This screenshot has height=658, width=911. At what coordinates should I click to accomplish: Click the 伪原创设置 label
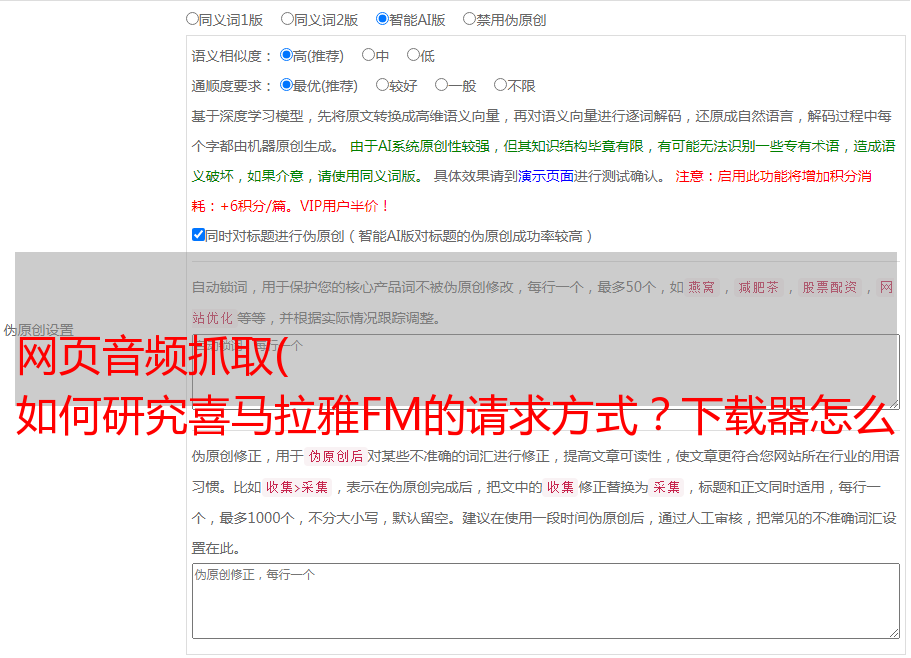point(39,330)
